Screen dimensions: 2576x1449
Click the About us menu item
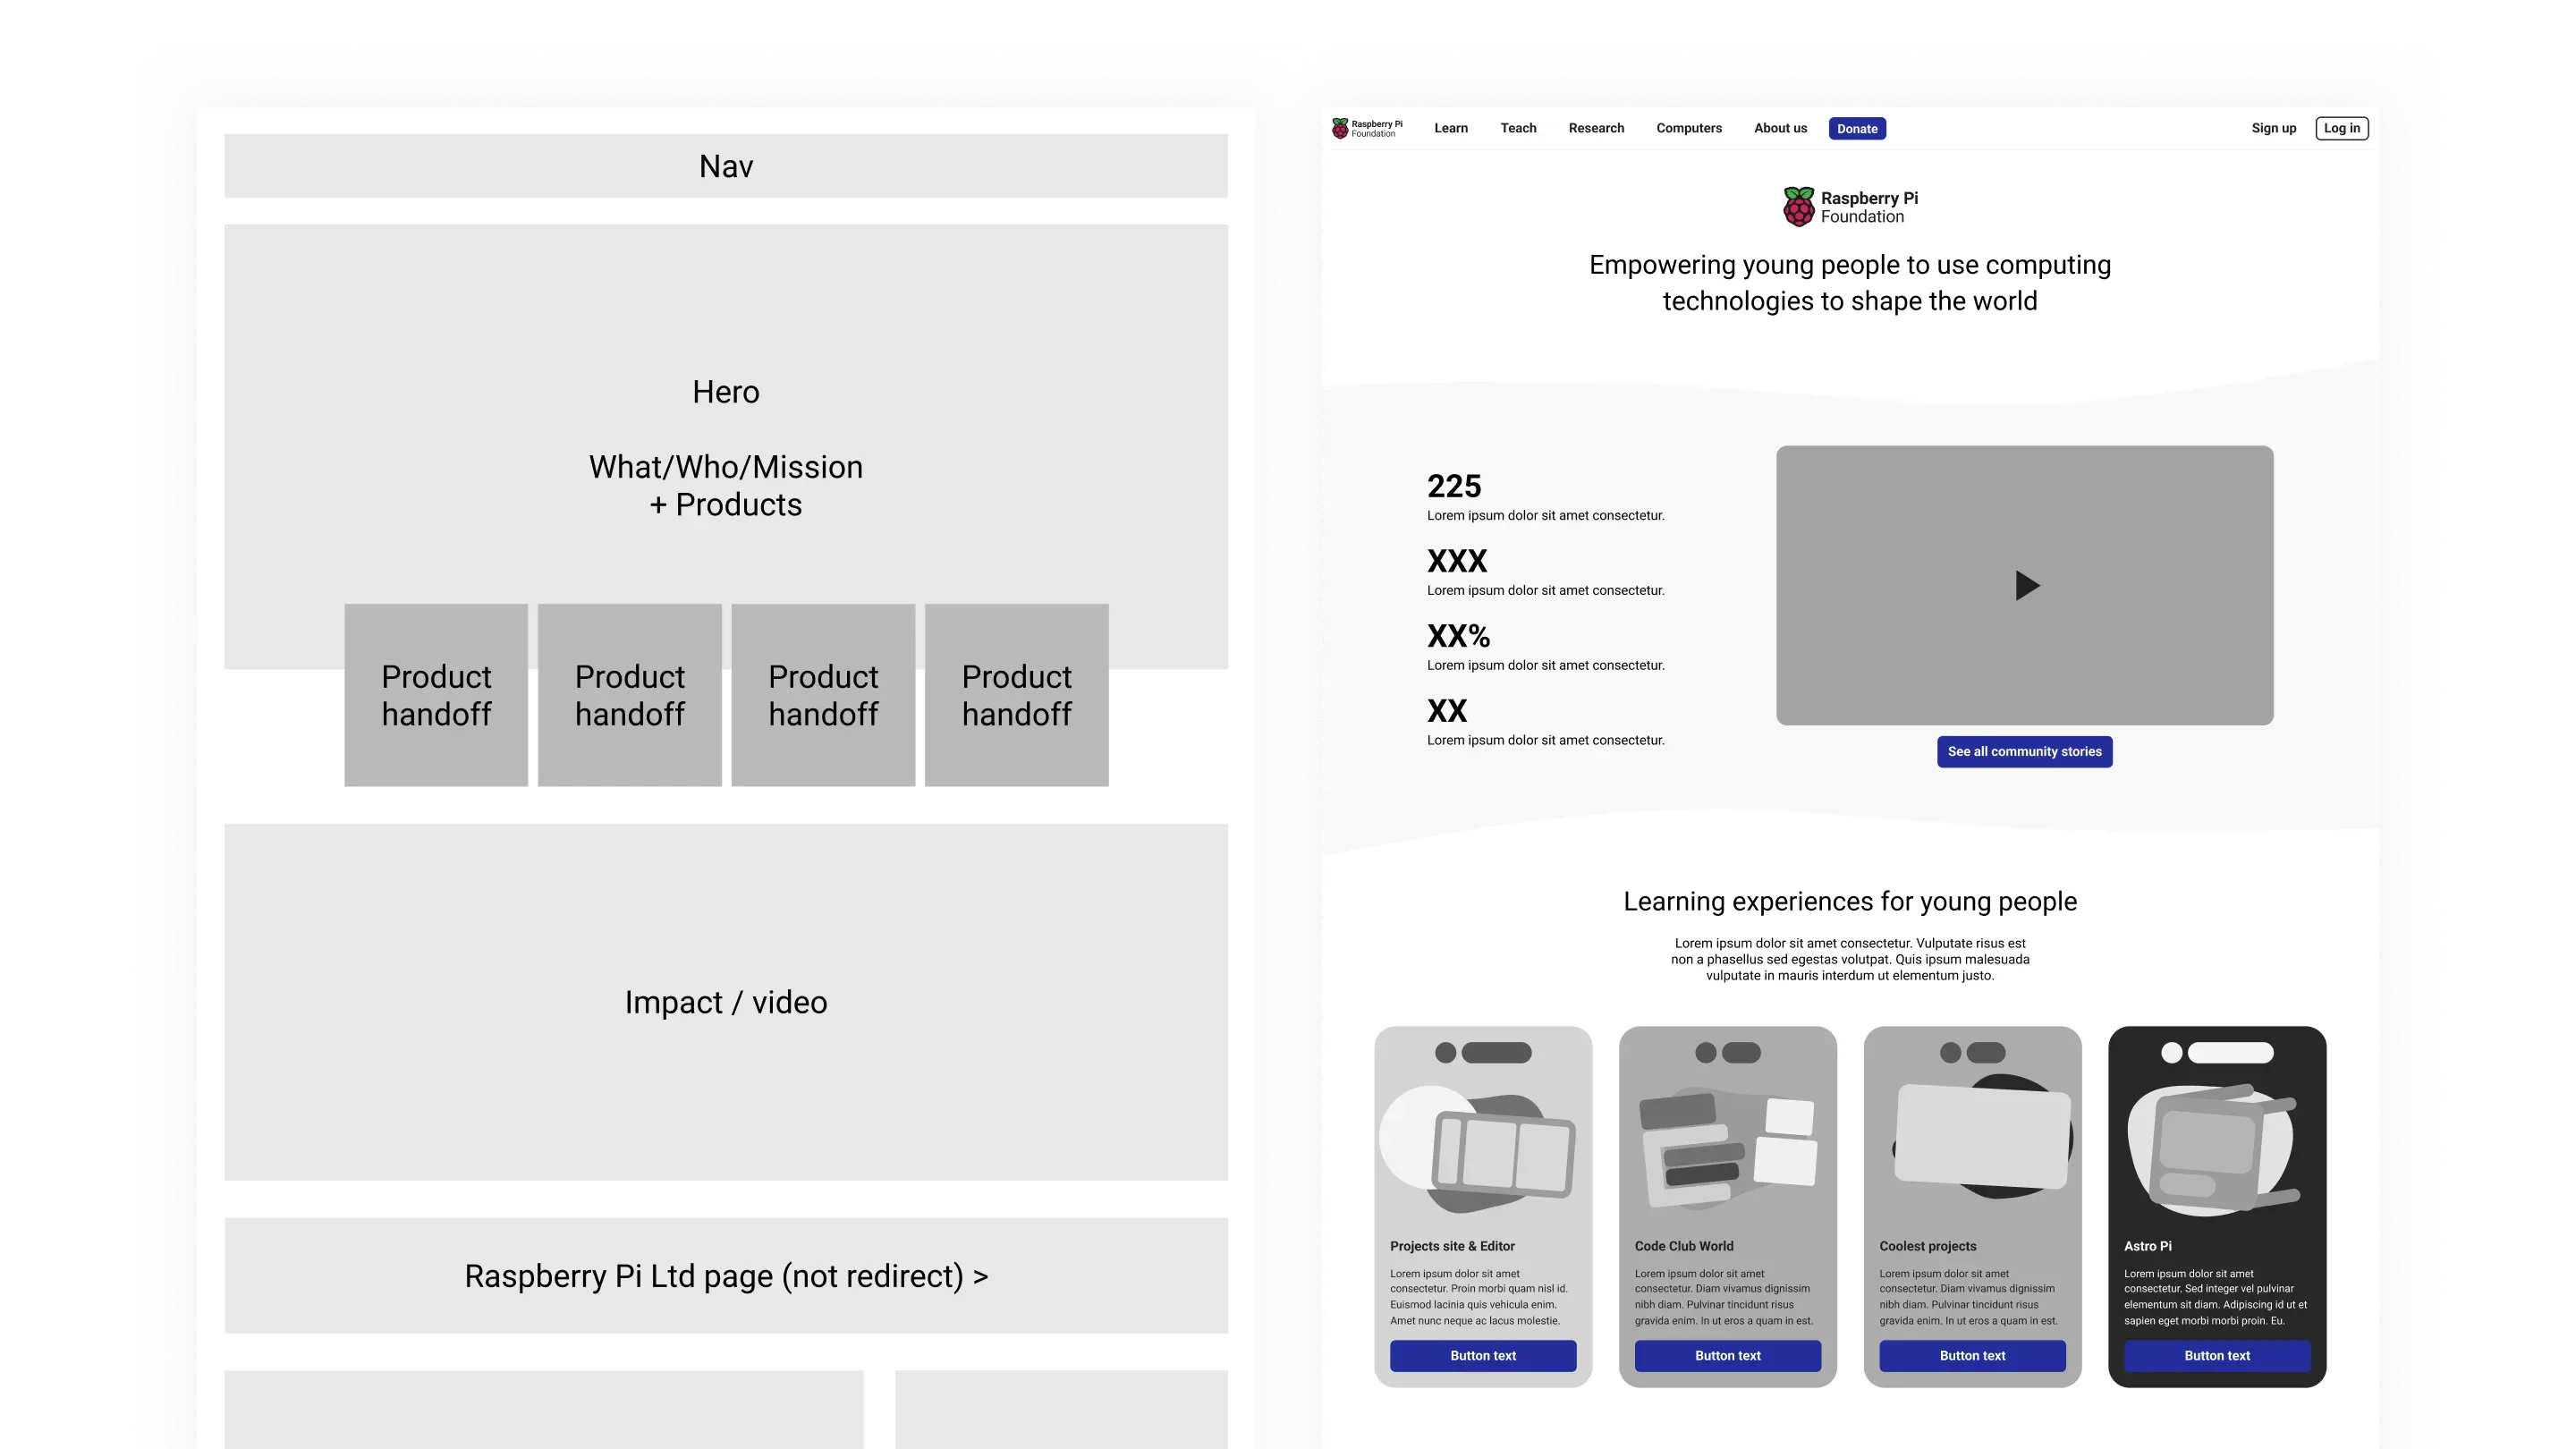click(1780, 127)
